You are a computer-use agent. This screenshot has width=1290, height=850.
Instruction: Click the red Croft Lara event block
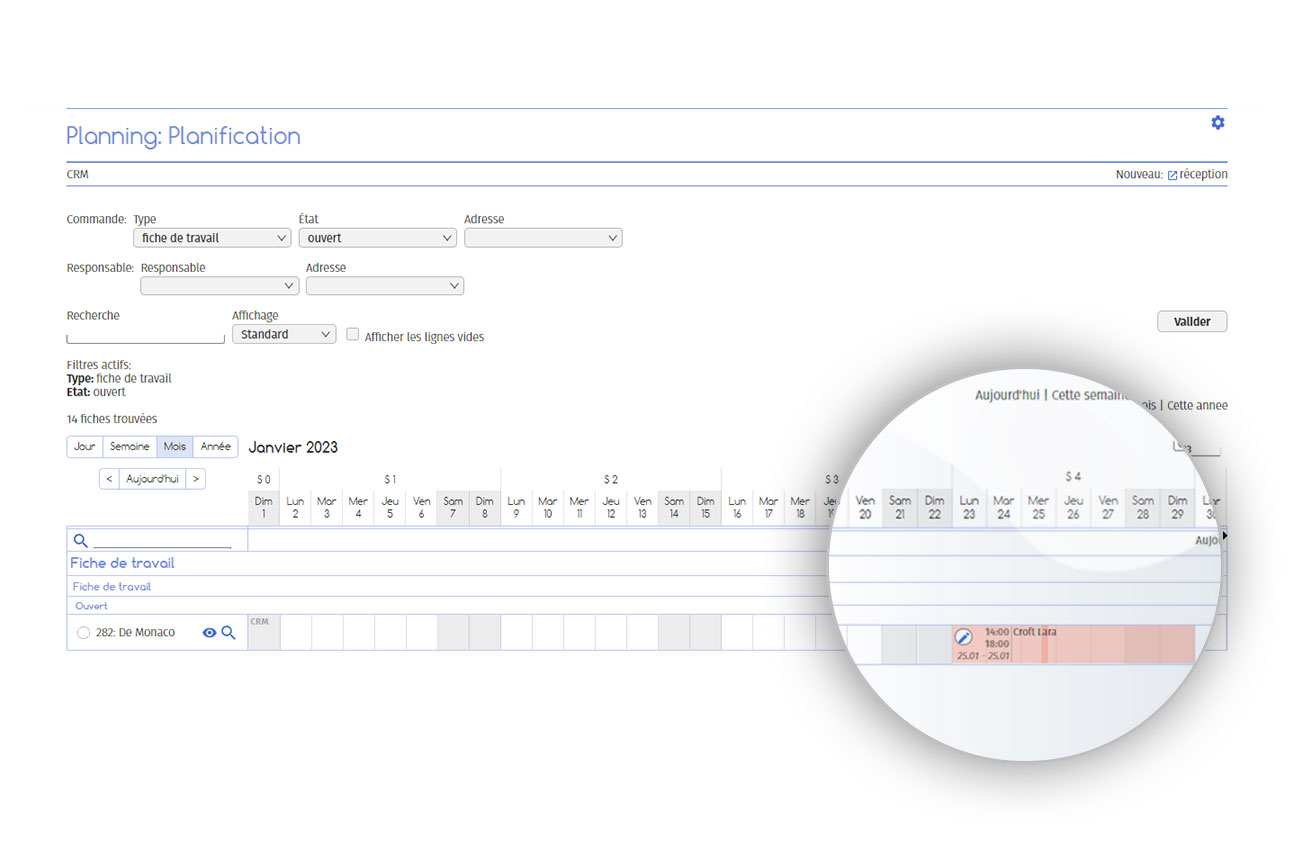point(1100,645)
